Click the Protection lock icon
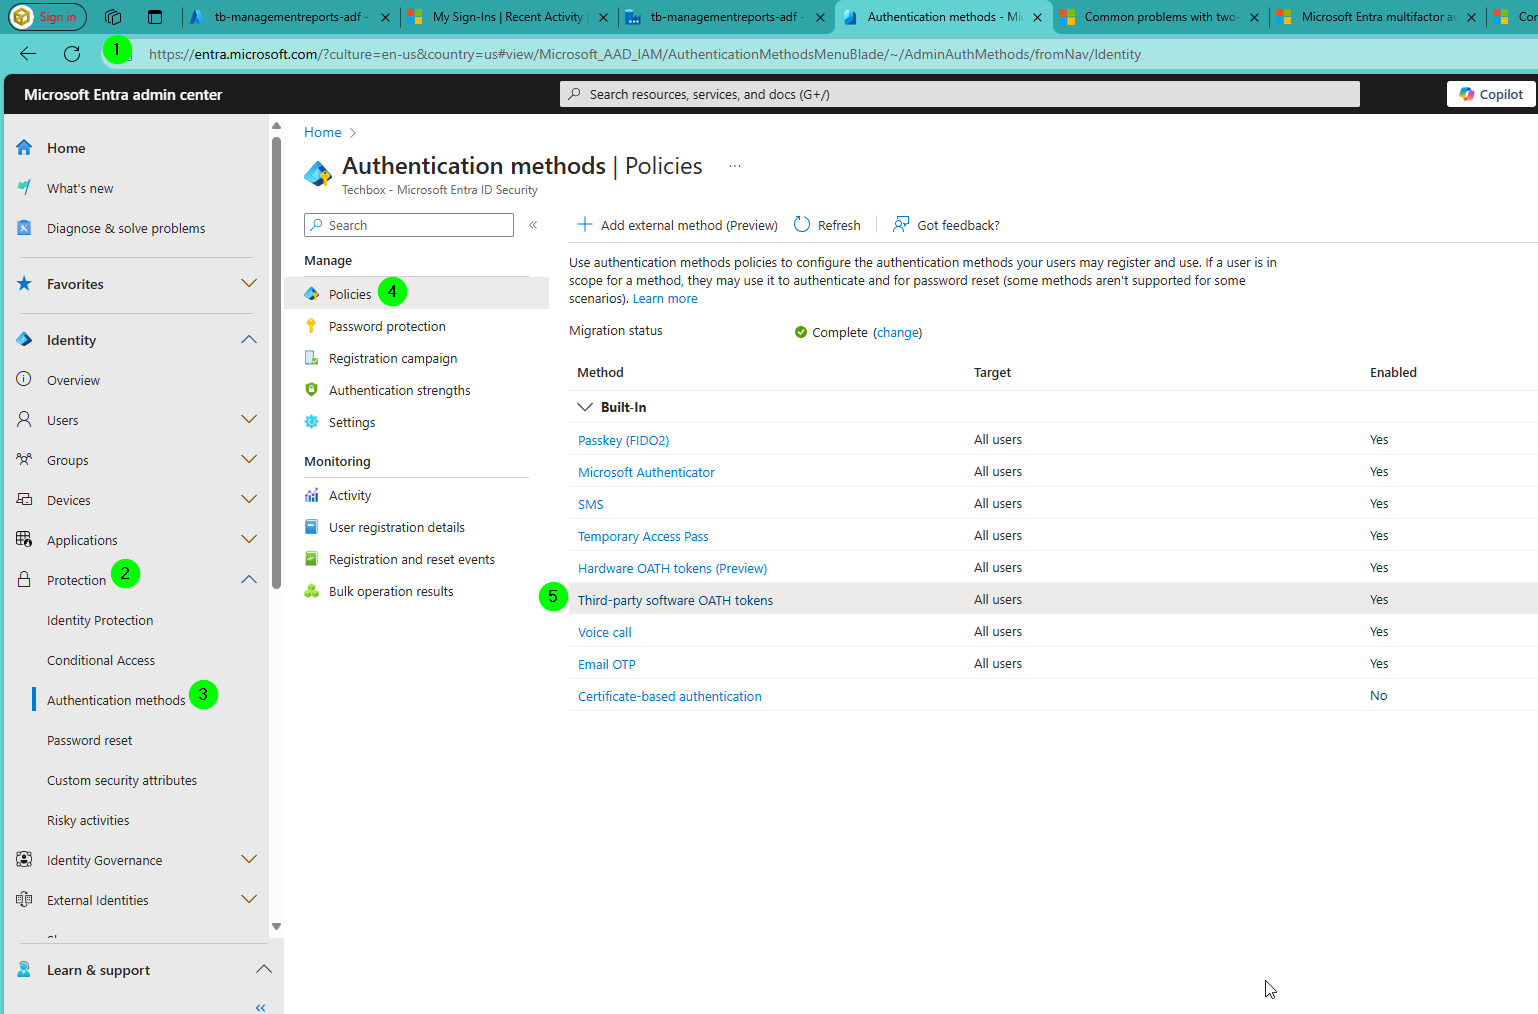 click(24, 580)
